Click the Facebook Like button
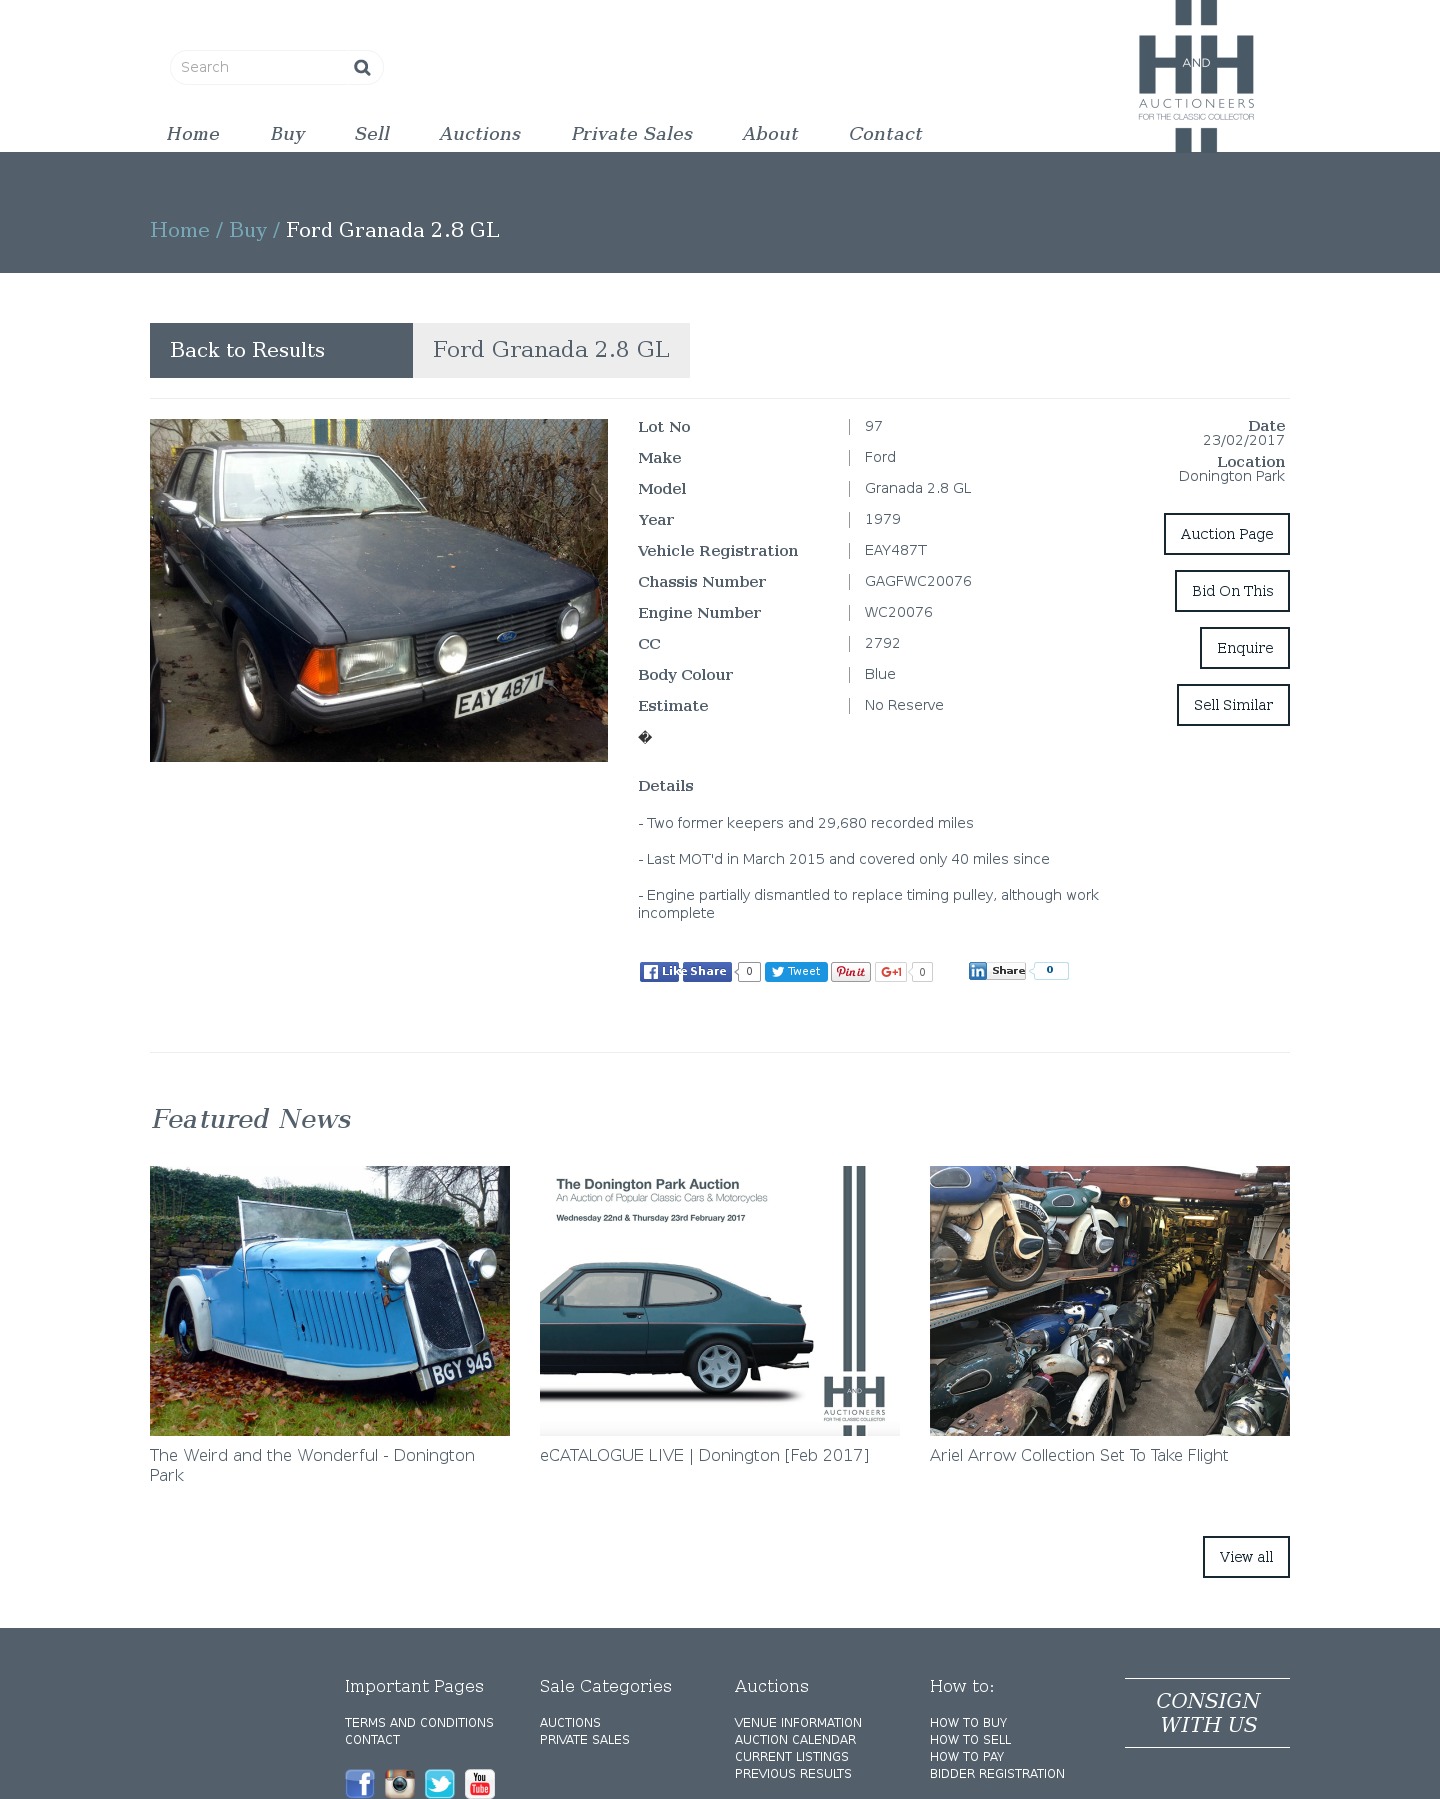Viewport: 1440px width, 1799px height. pos(660,972)
